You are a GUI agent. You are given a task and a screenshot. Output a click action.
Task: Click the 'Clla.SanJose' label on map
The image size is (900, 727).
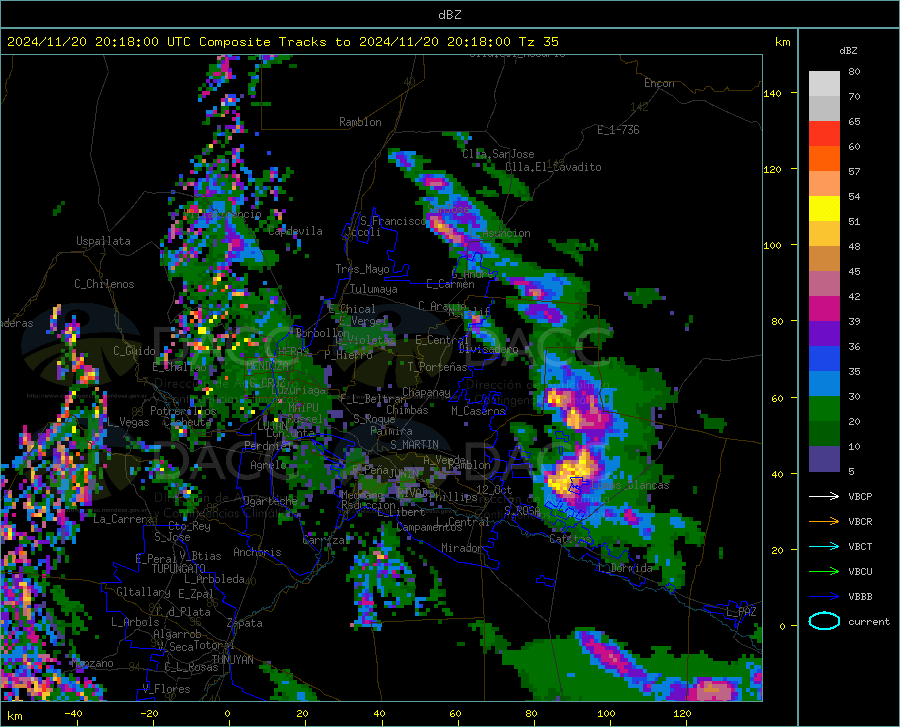point(498,154)
